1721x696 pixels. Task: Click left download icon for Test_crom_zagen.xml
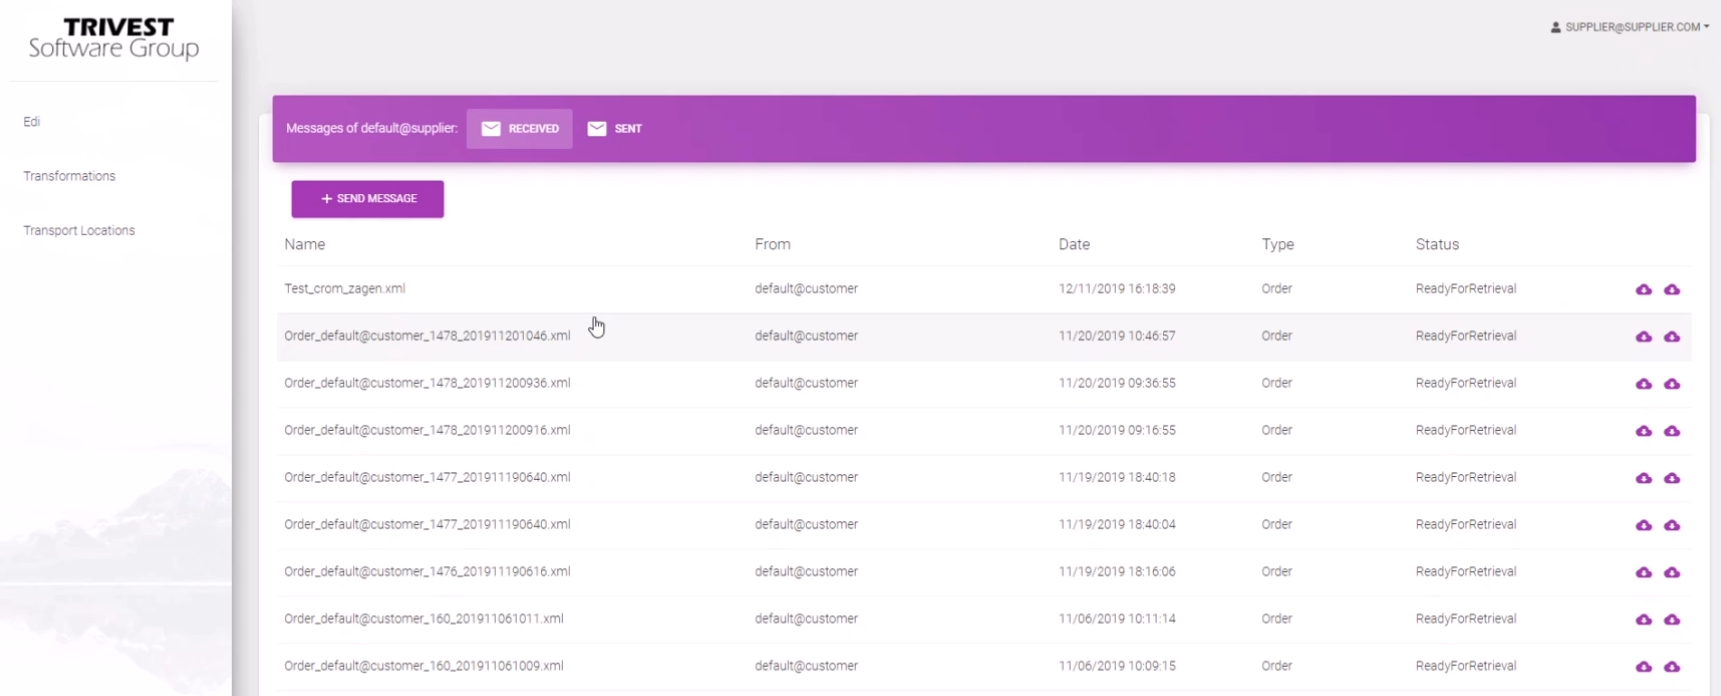1643,289
